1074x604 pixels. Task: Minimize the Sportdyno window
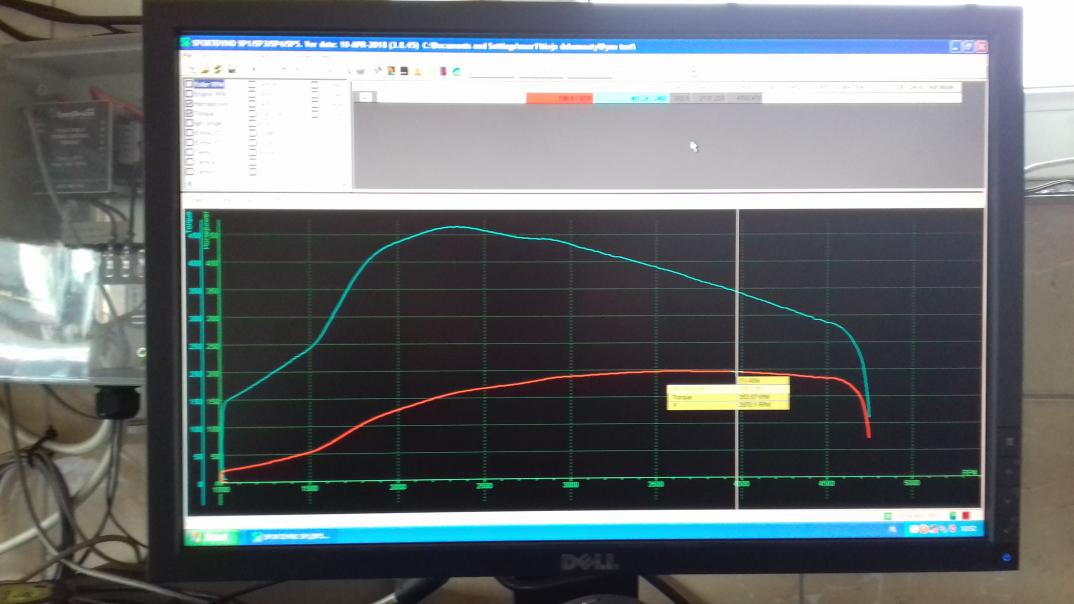pos(956,46)
